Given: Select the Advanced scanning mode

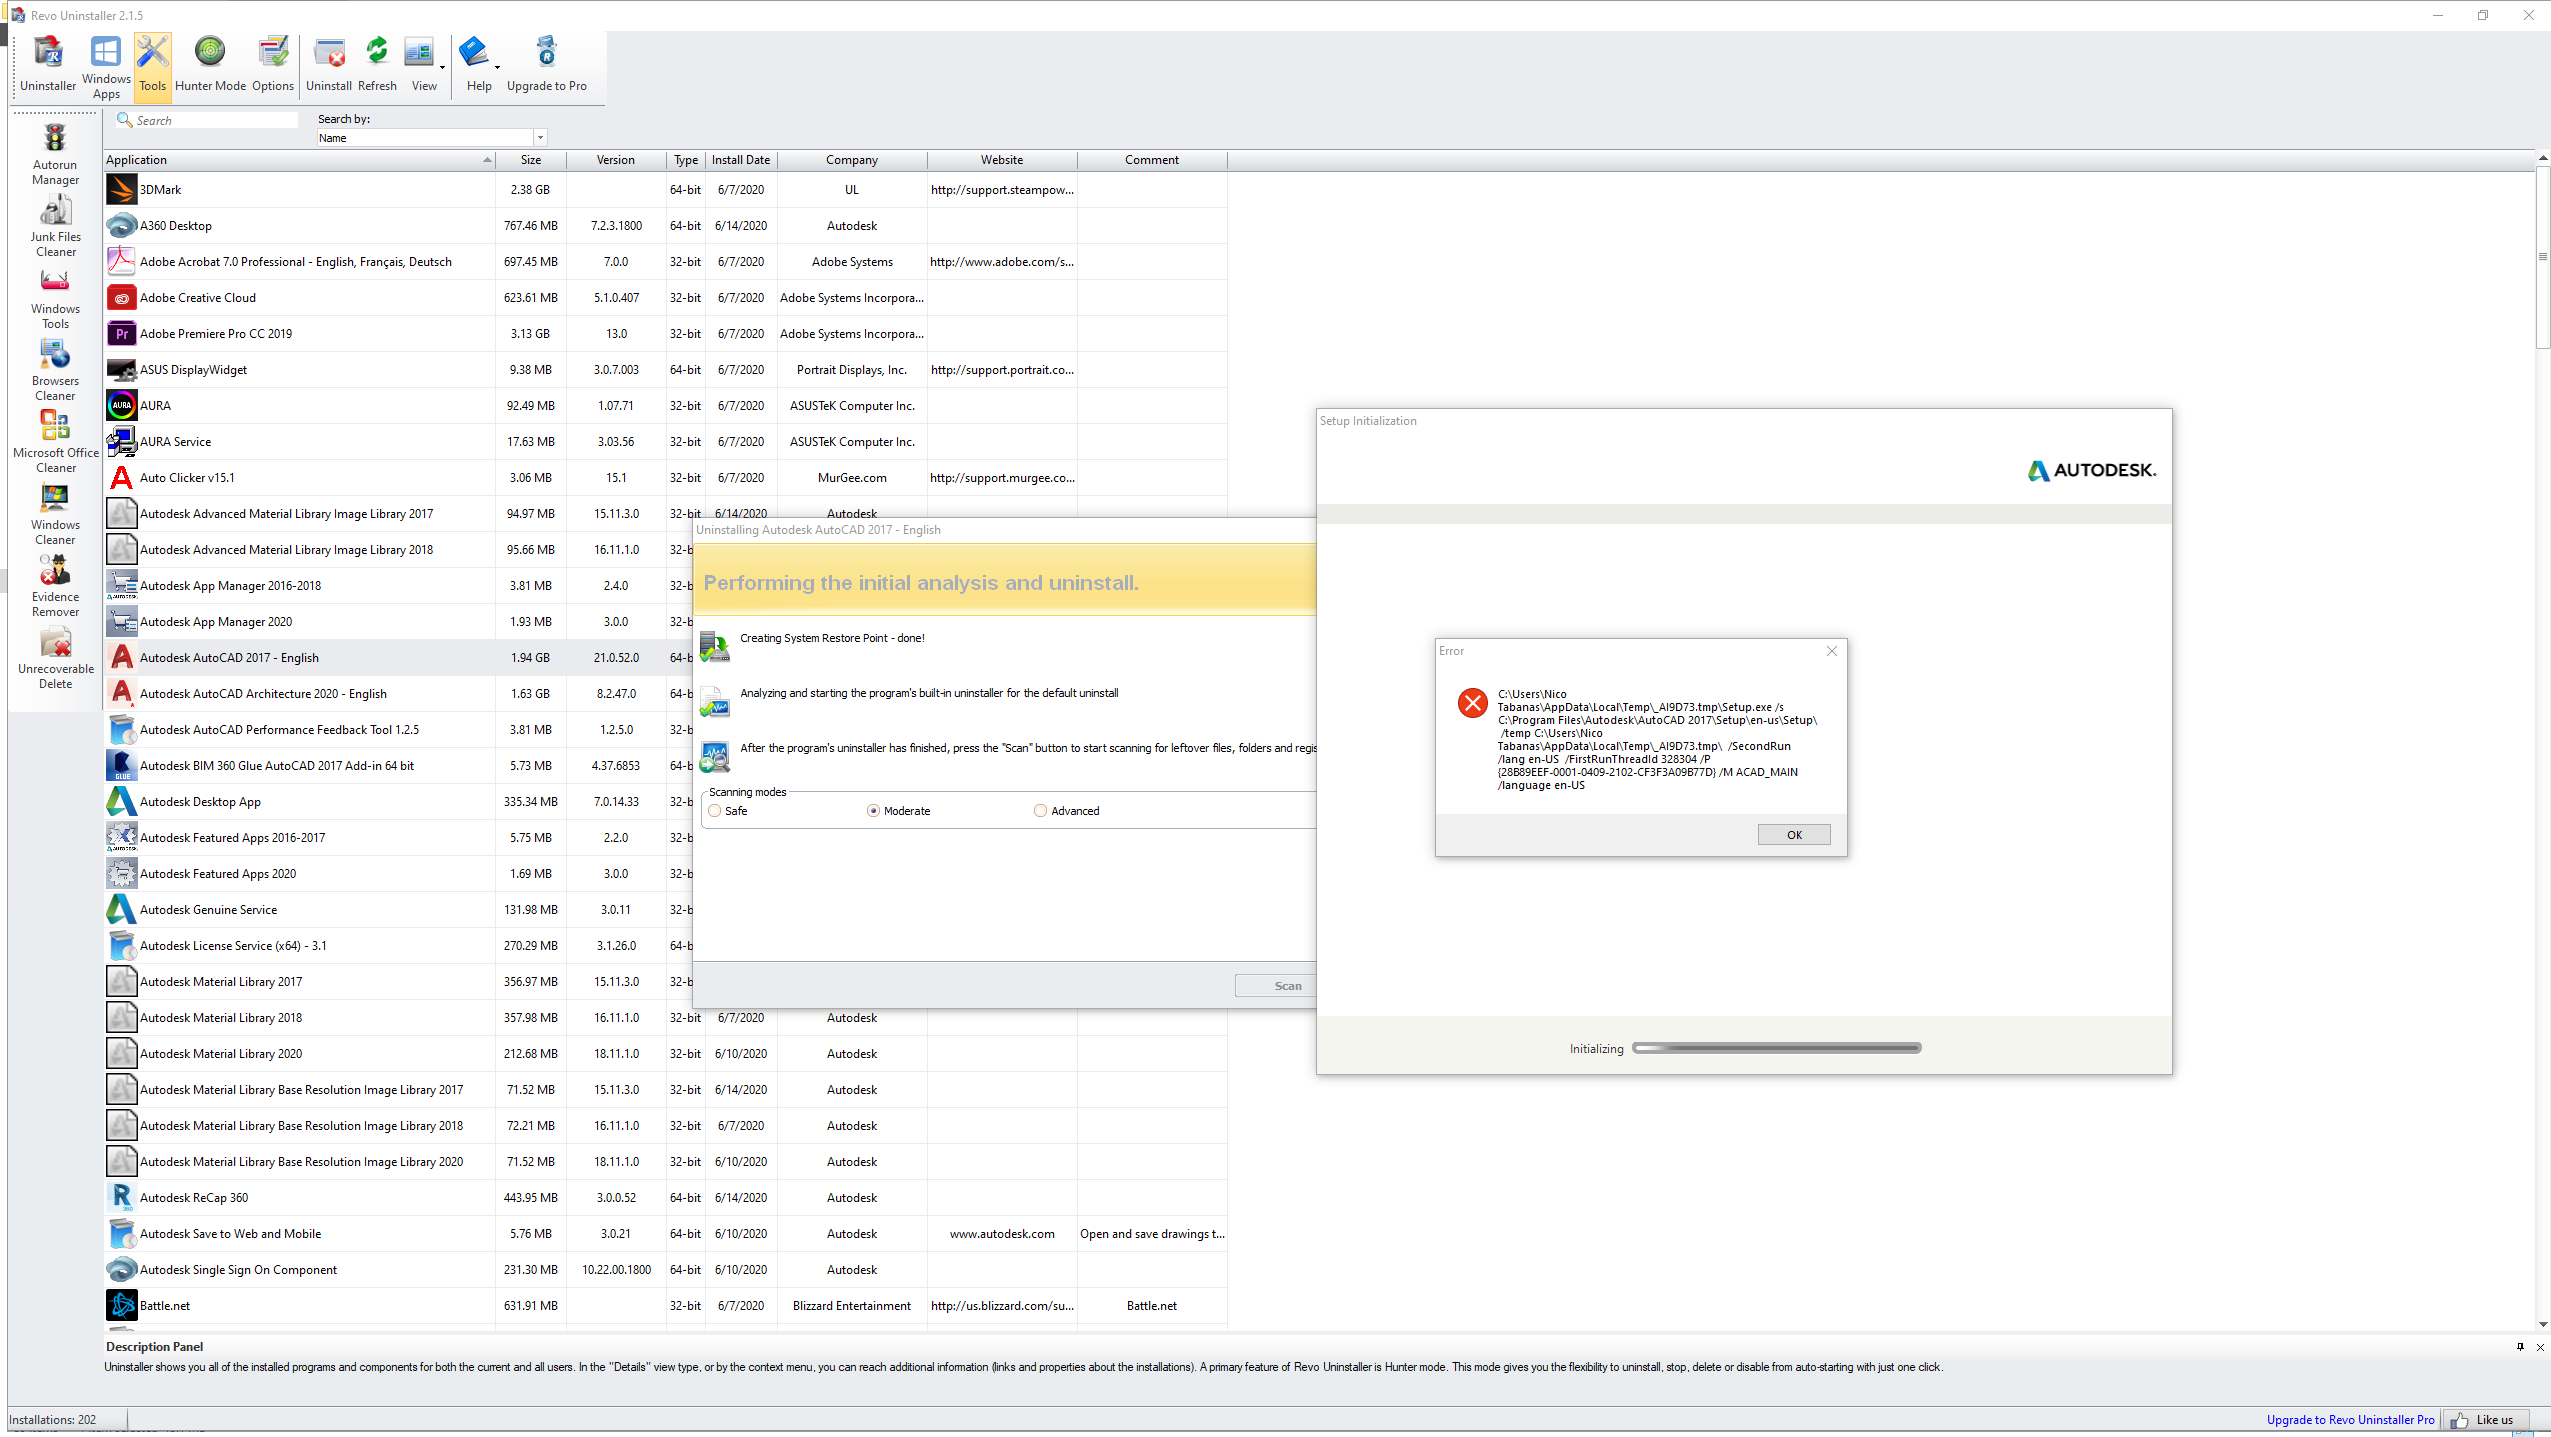Looking at the screenshot, I should coord(1040,811).
